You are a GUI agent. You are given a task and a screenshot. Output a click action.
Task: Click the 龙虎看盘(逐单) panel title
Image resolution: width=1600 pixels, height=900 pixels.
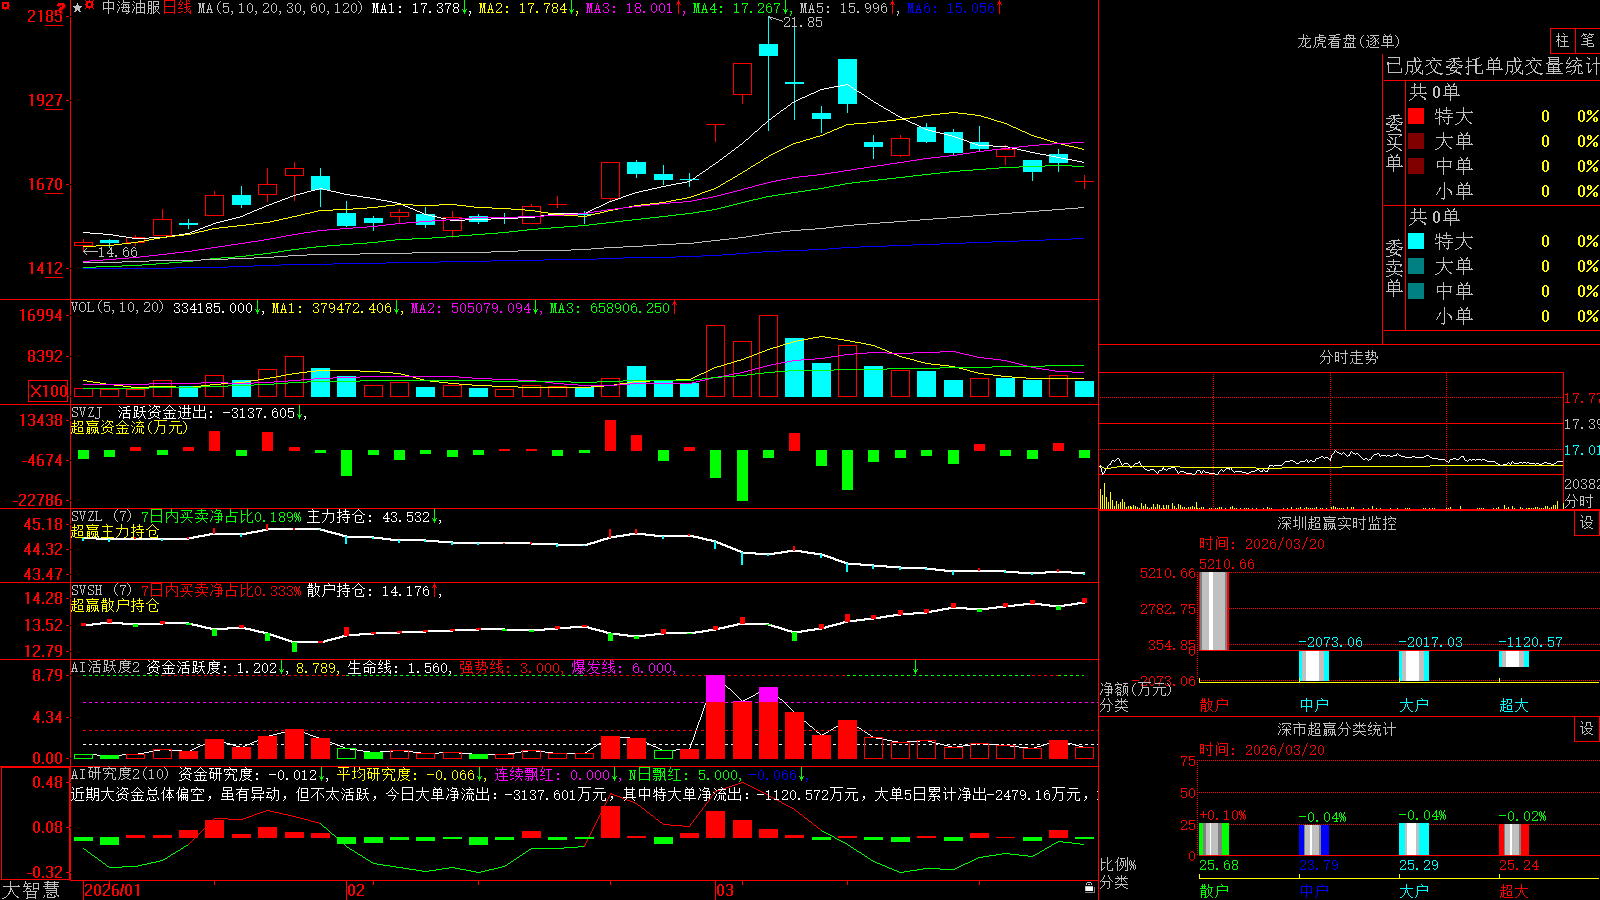click(1348, 41)
